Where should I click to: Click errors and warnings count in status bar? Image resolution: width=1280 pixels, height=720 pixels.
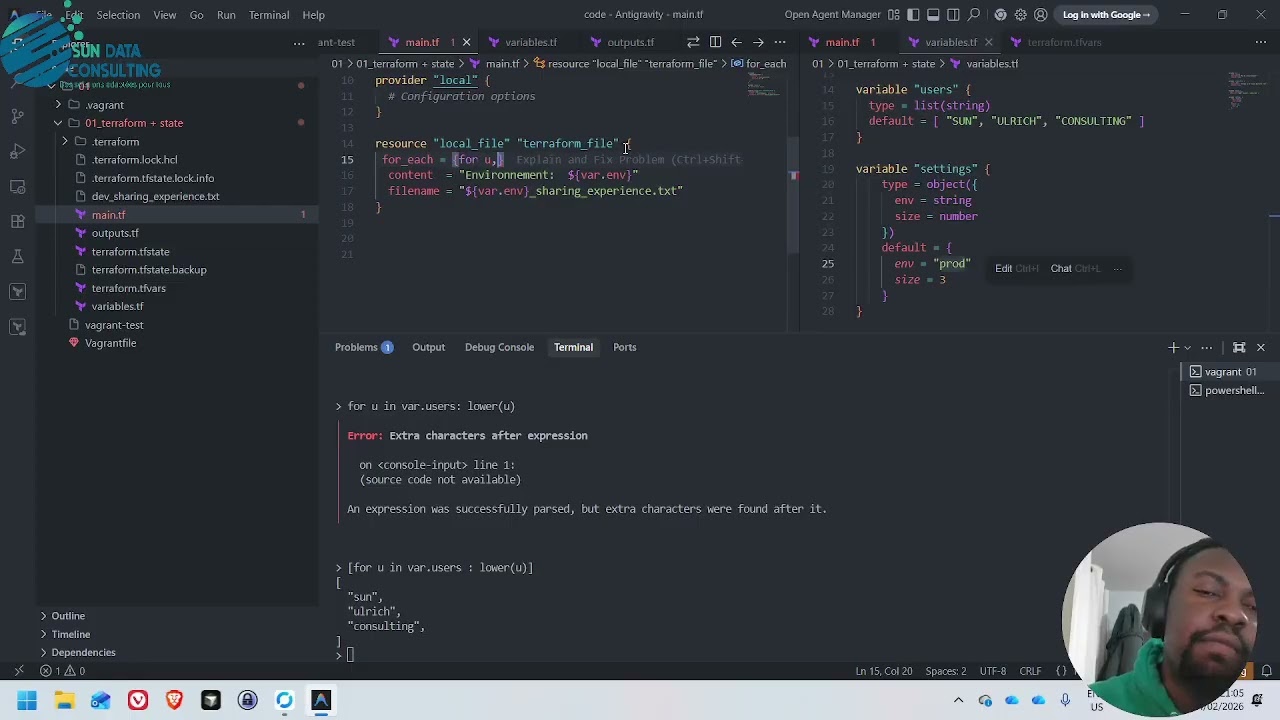pos(62,672)
